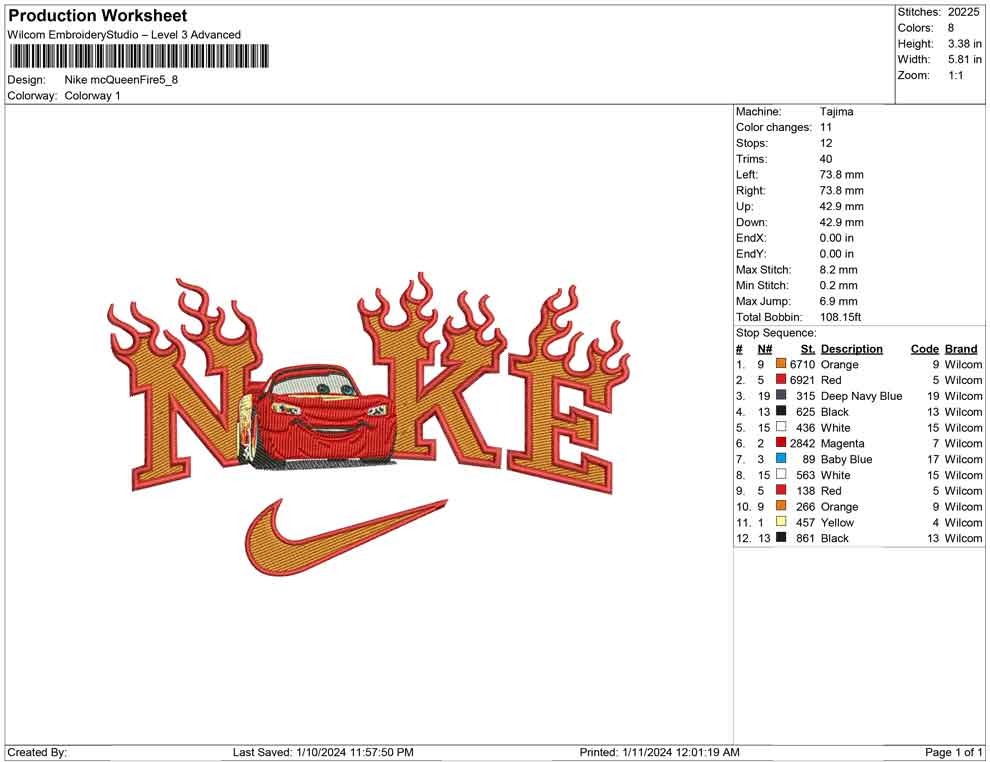This screenshot has height=762, width=990.
Task: Click the Total Bobbin value 108.15ft
Action: point(840,317)
